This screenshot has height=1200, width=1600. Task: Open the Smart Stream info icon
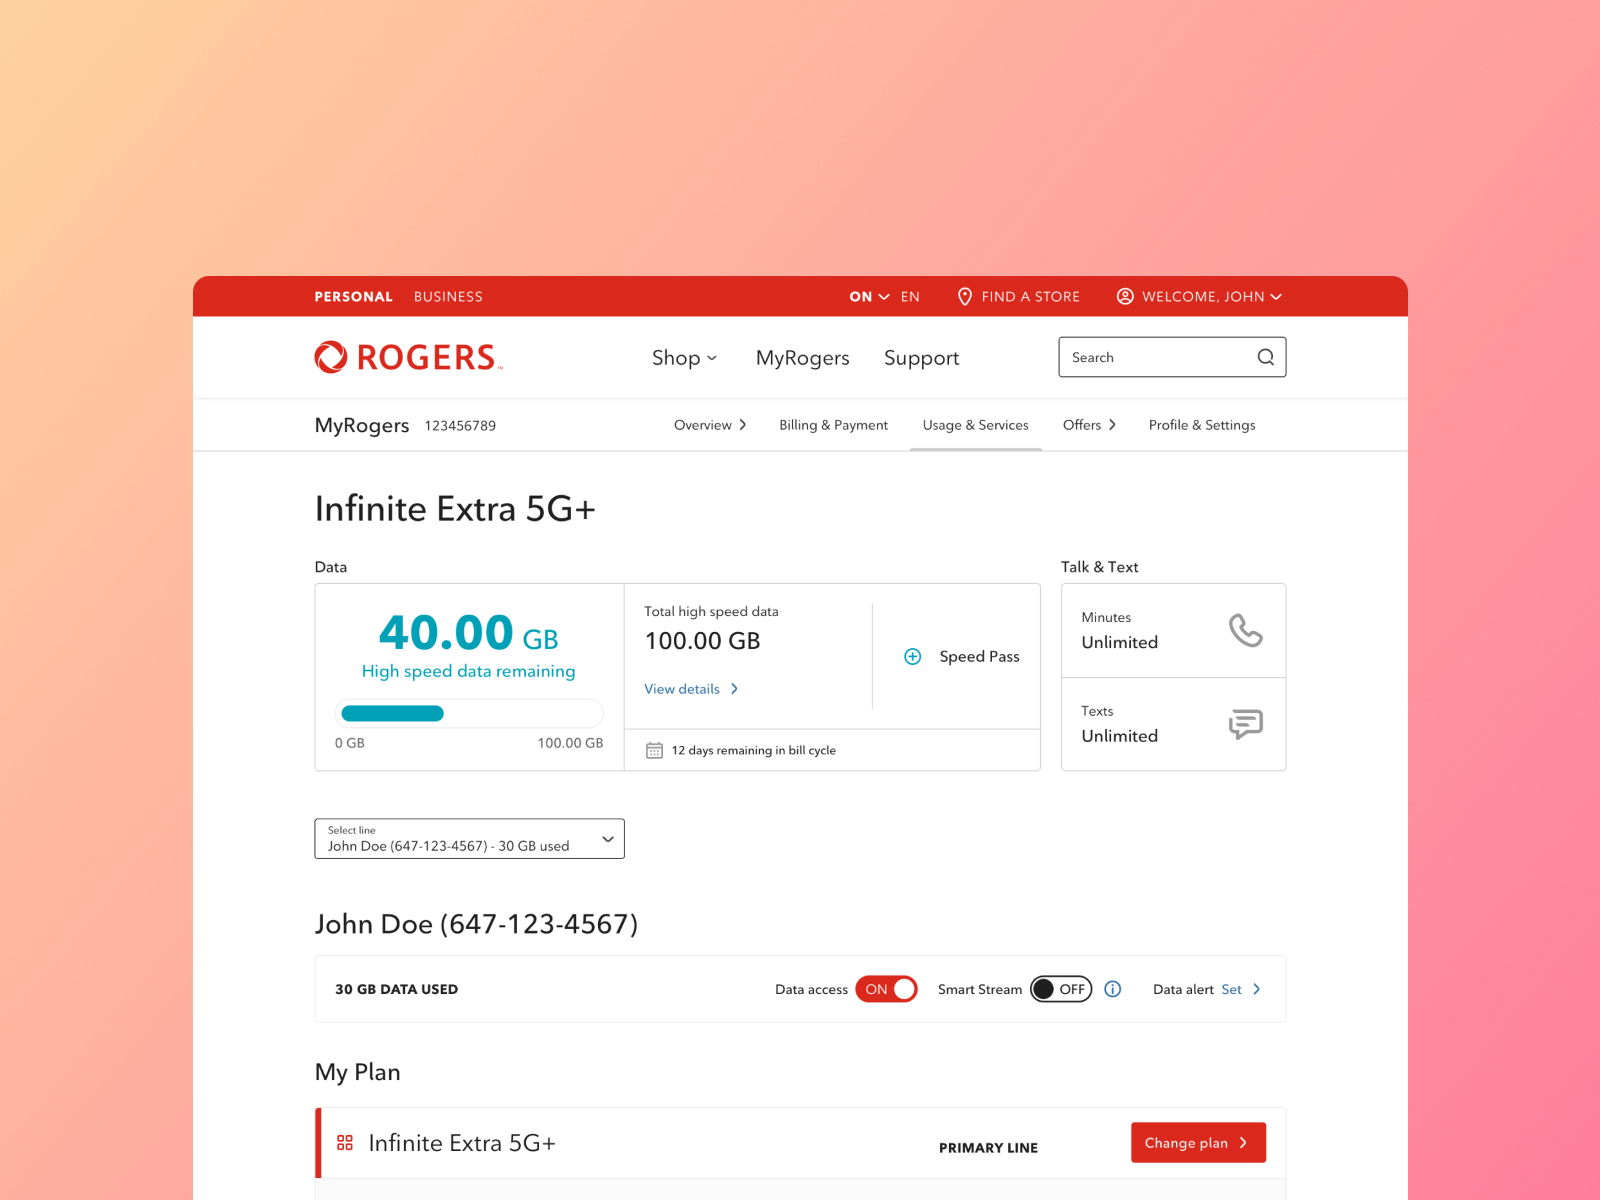click(1113, 989)
